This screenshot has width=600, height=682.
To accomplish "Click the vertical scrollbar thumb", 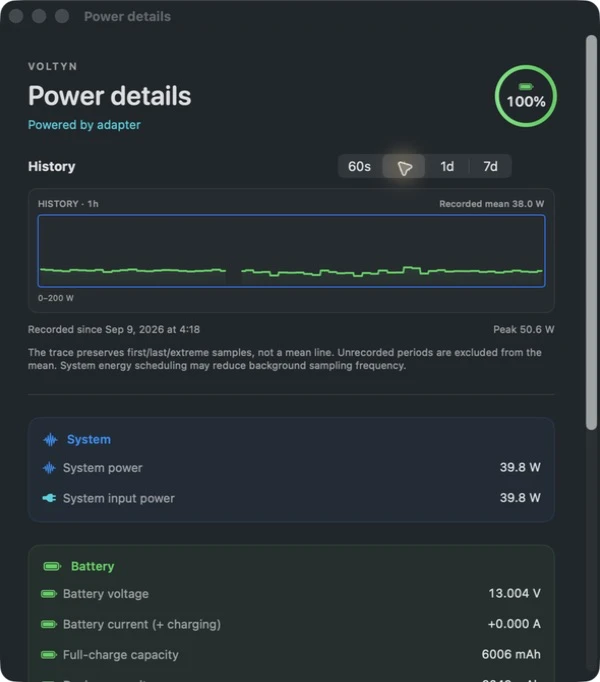I will [591, 233].
